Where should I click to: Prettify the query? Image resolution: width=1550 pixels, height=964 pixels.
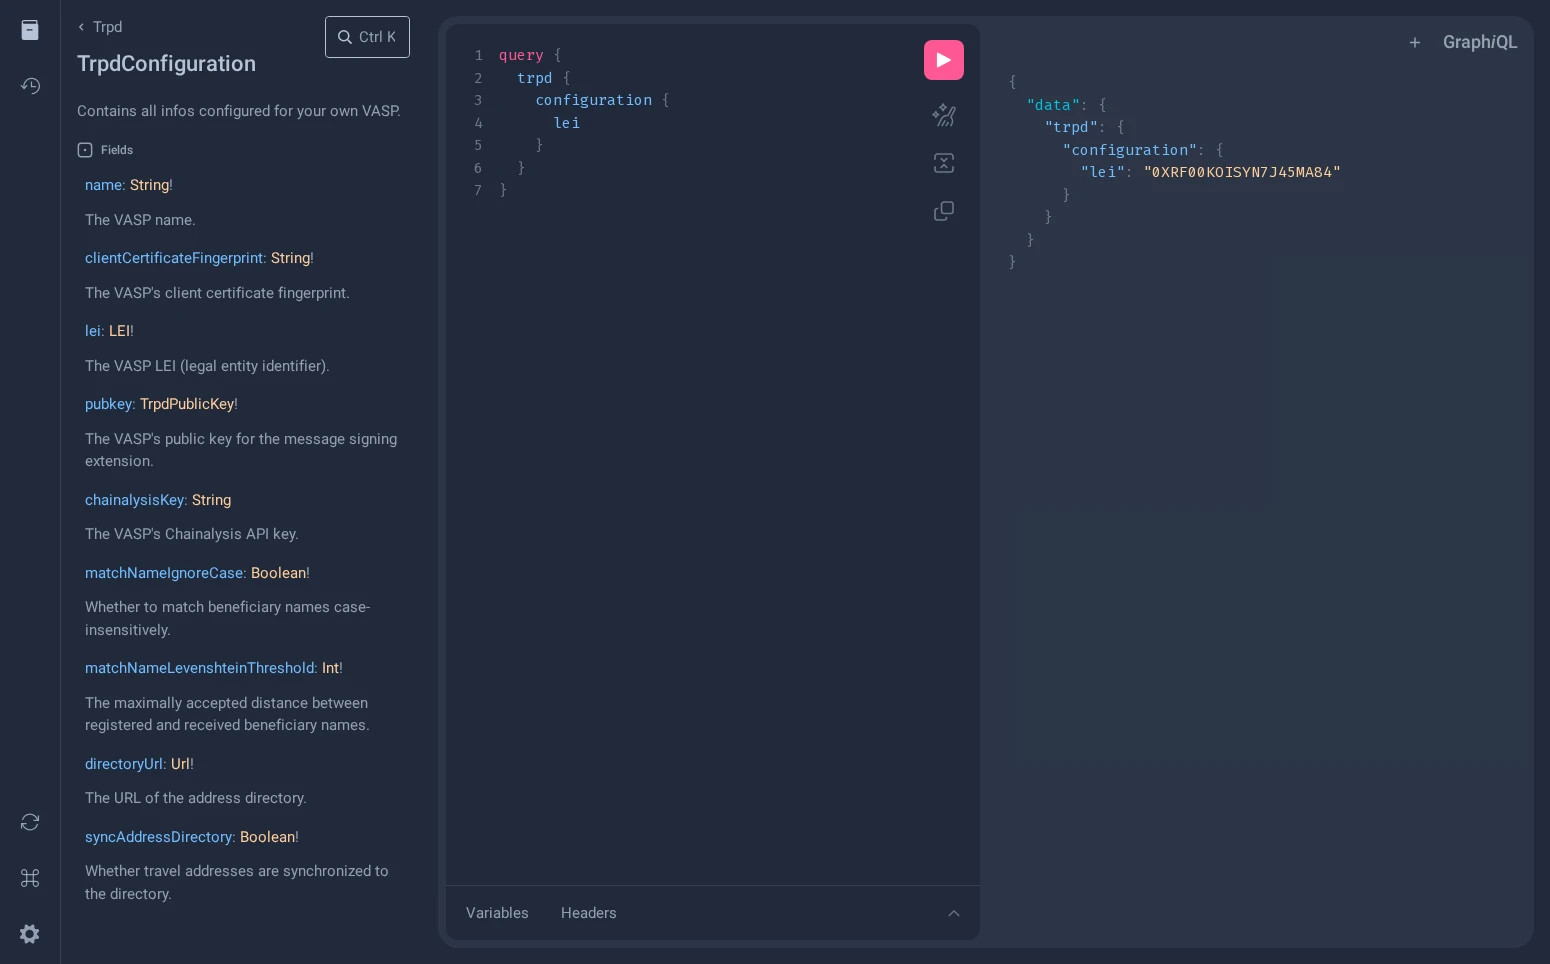944,116
